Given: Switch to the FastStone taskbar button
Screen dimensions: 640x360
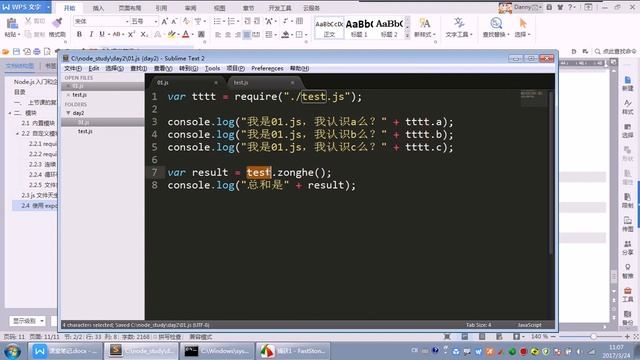Looking at the screenshot, I should click(293, 351).
